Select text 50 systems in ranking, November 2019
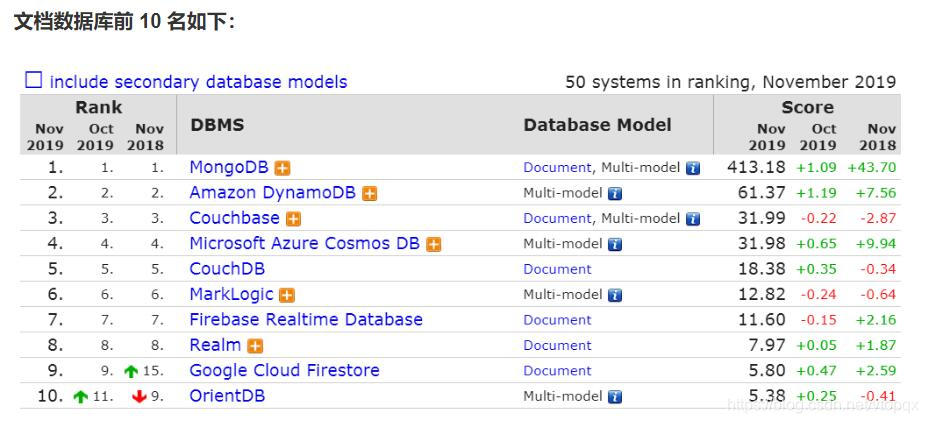This screenshot has width=928, height=423. 730,82
